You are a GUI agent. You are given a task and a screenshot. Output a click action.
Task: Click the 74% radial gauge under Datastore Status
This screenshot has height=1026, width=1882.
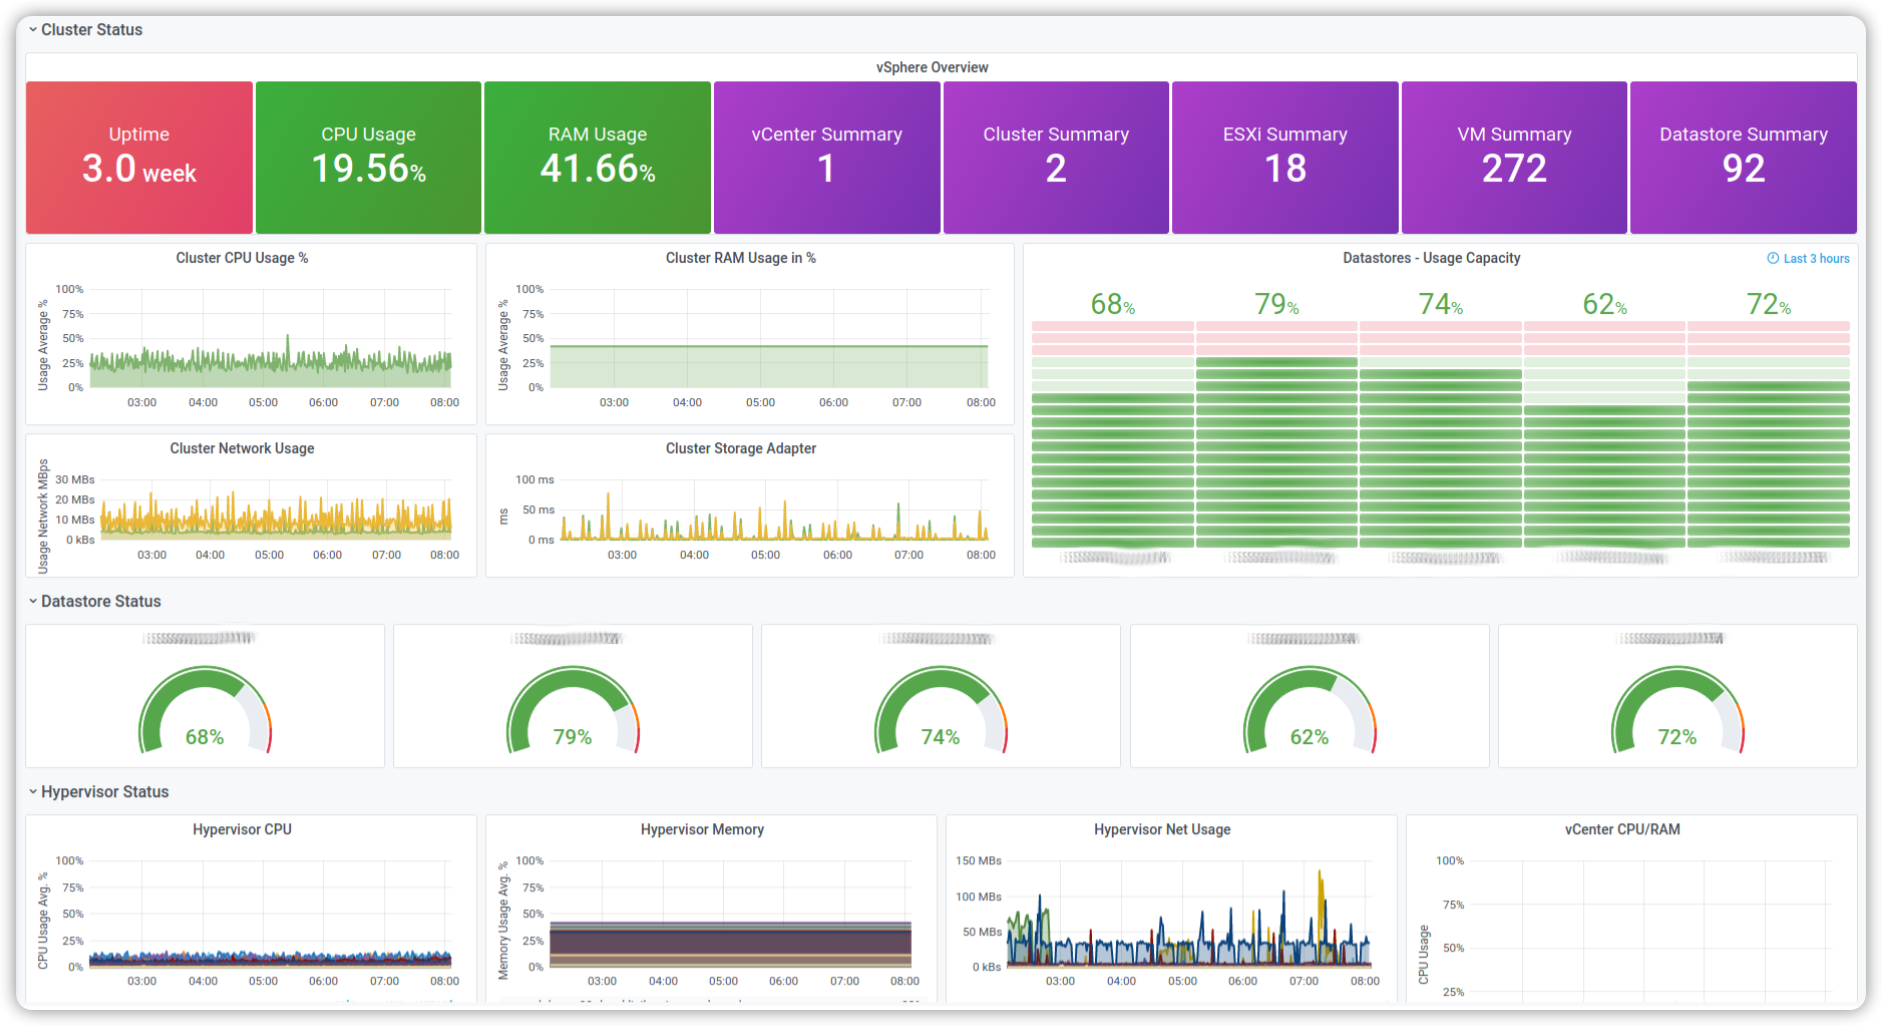941,711
